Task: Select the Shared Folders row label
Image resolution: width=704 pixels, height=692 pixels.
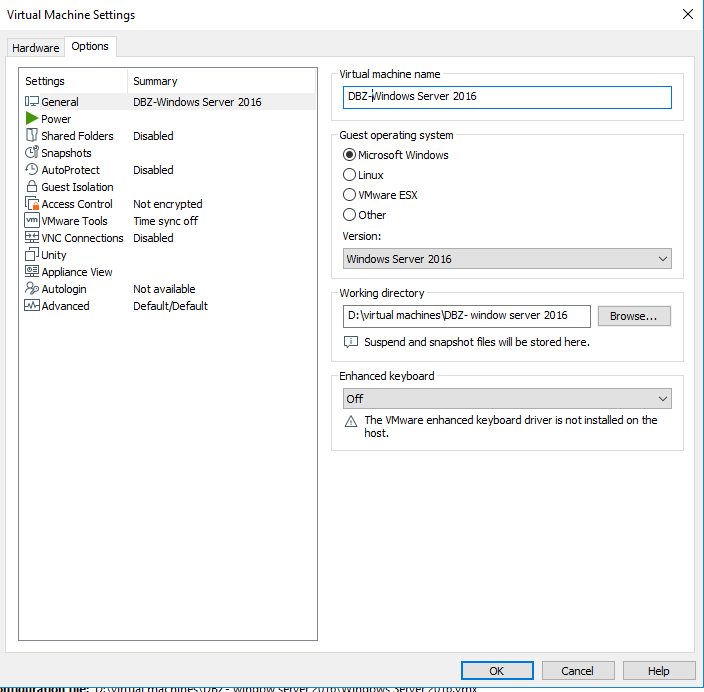Action: [77, 136]
